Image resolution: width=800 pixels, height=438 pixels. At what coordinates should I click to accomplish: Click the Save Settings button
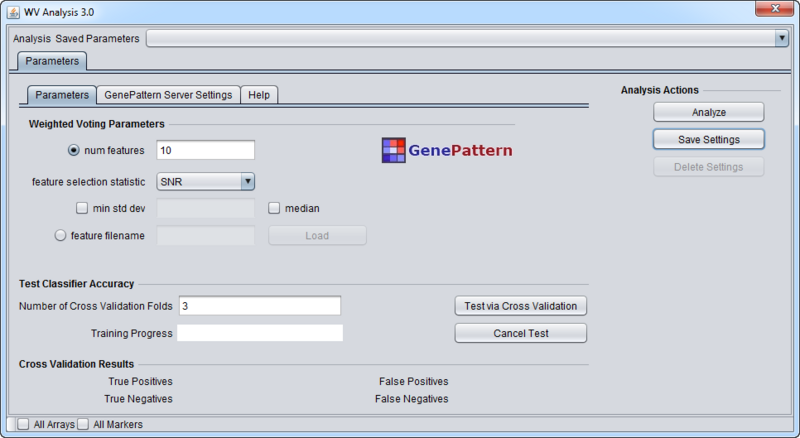coord(709,139)
